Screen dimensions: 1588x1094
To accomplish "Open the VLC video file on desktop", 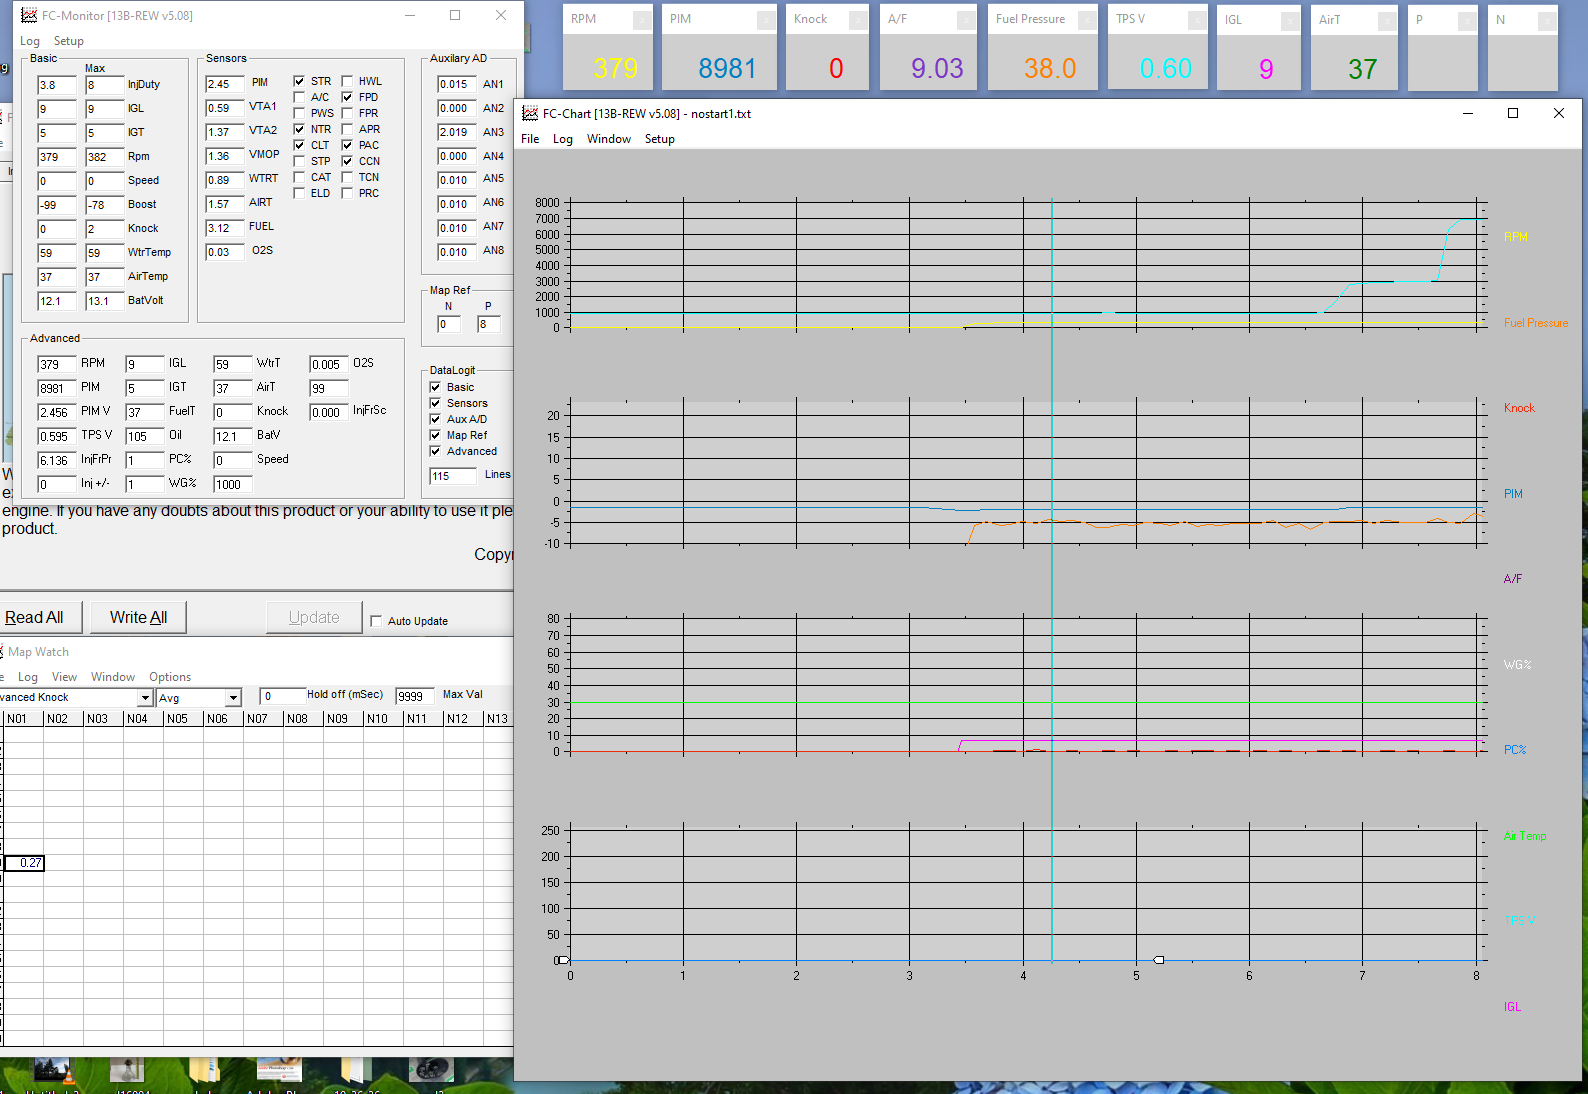I will click(x=52, y=1071).
